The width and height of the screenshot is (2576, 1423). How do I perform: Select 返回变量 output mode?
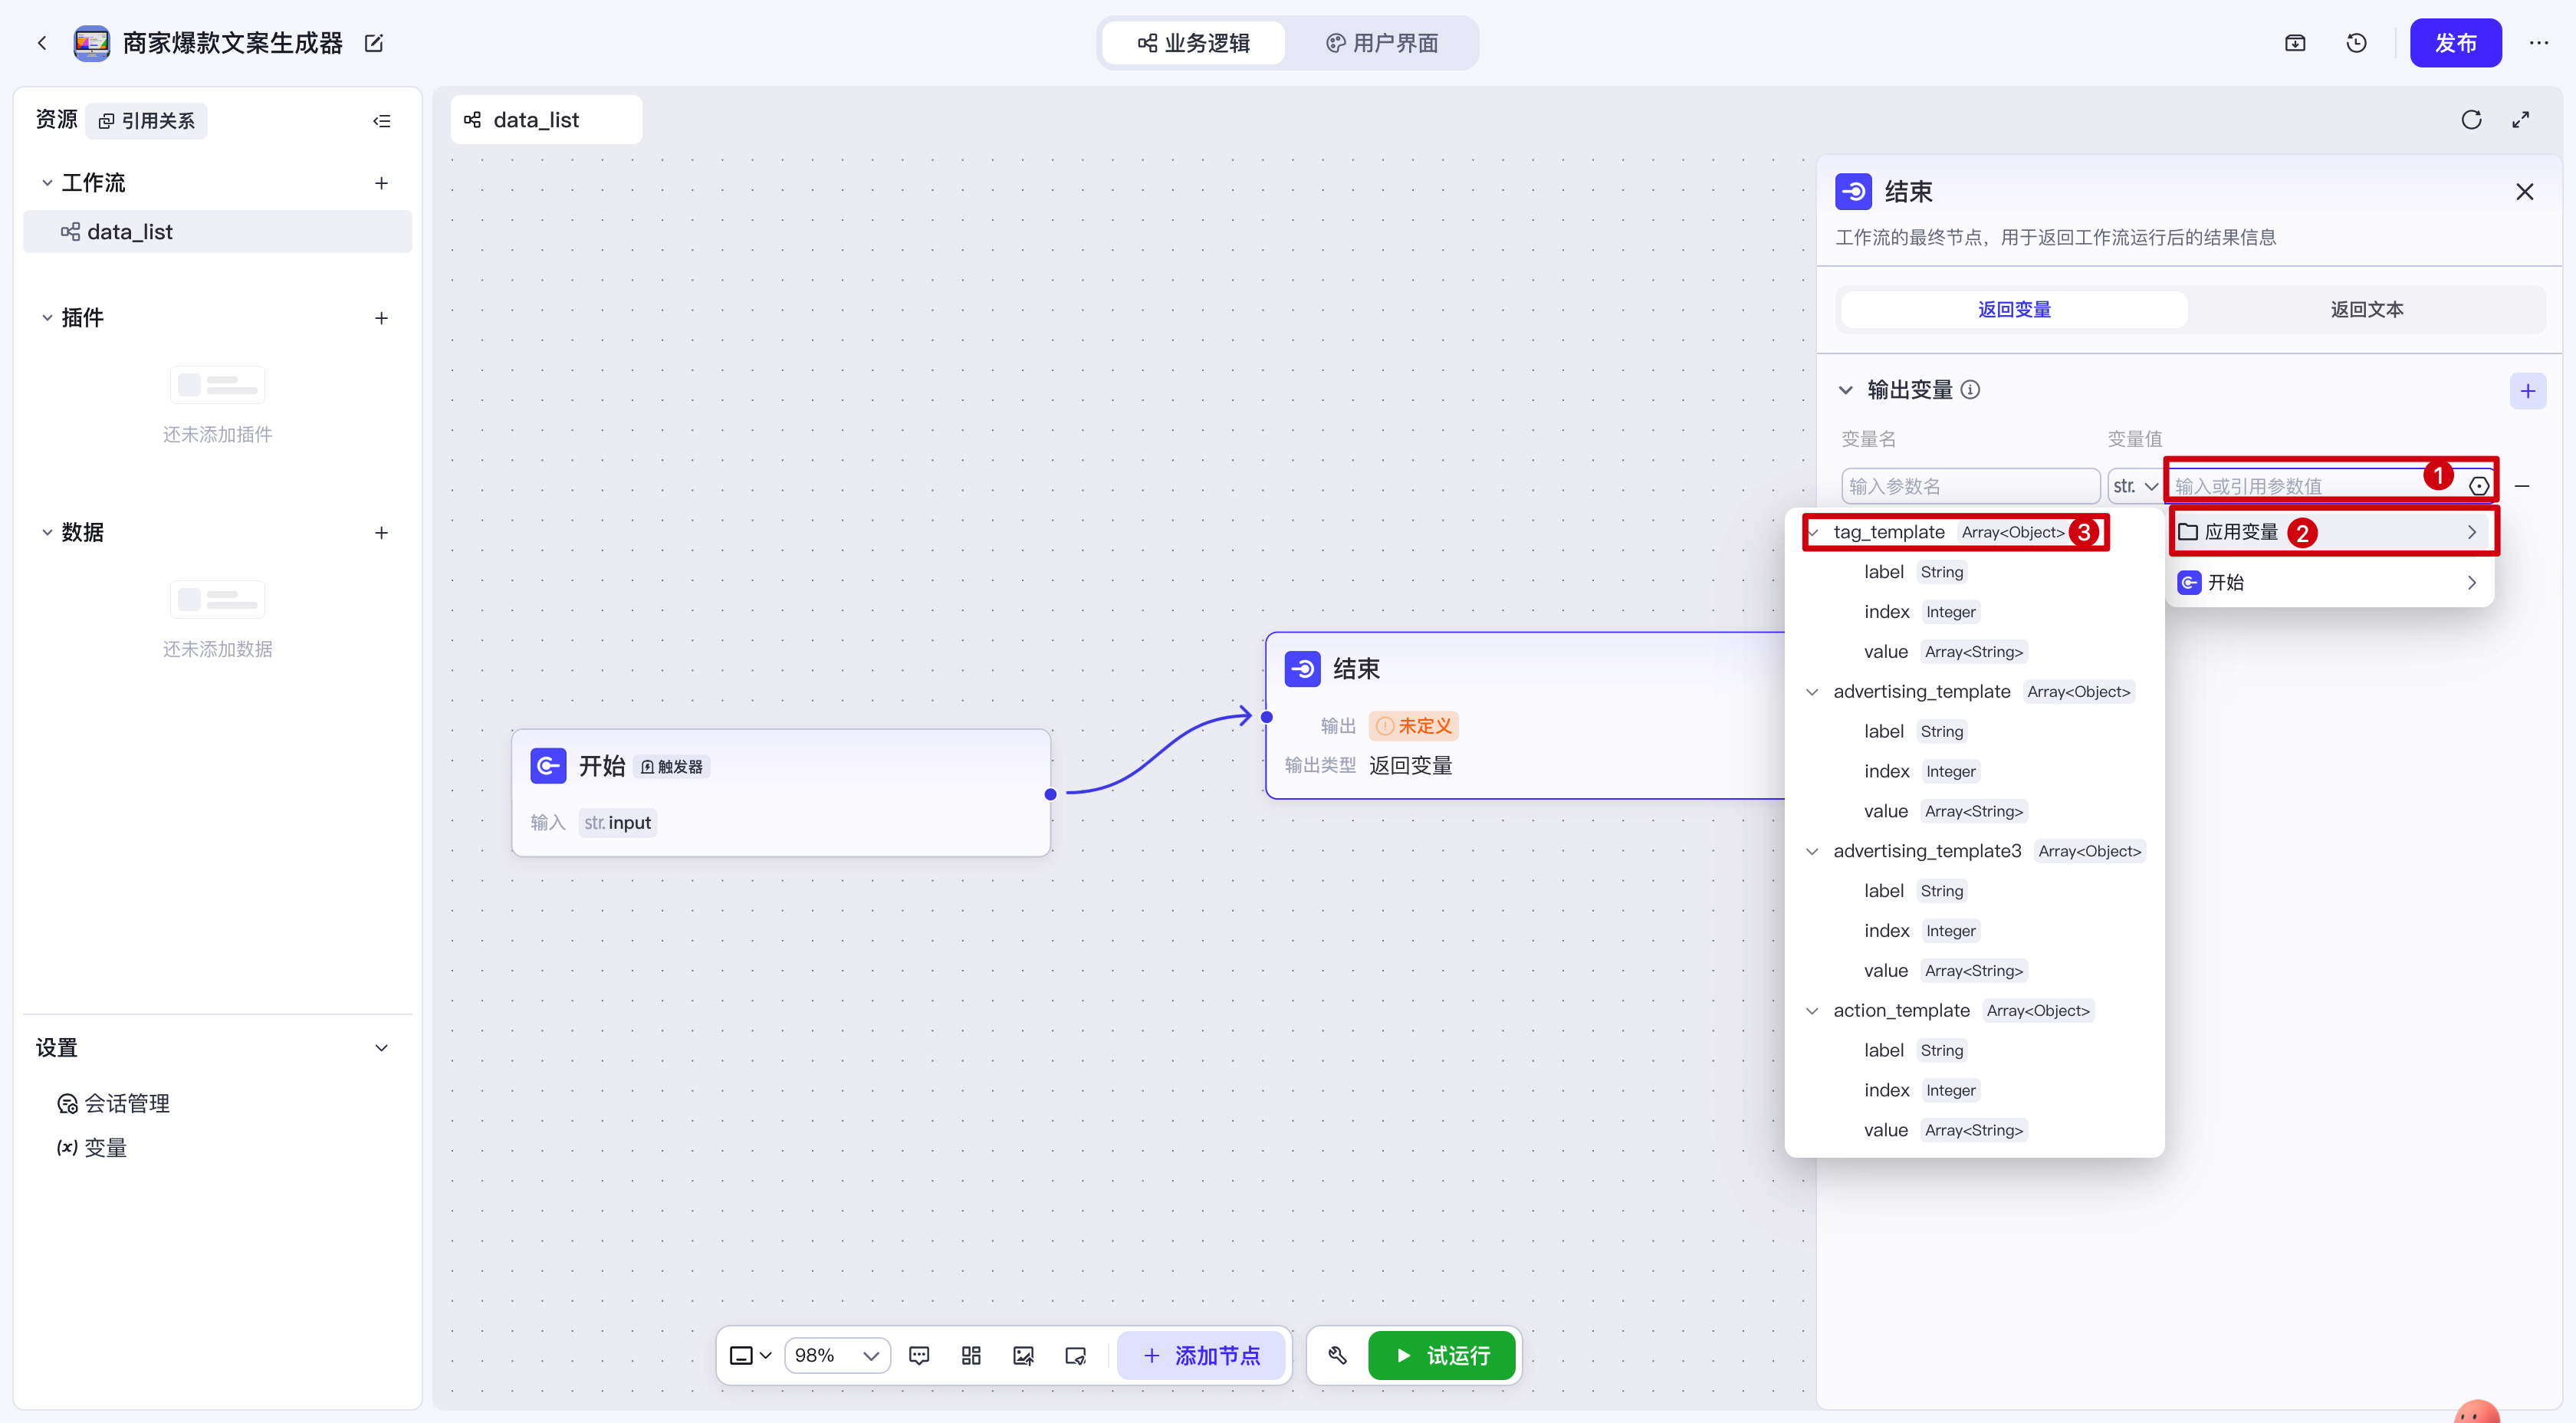[x=2013, y=310]
